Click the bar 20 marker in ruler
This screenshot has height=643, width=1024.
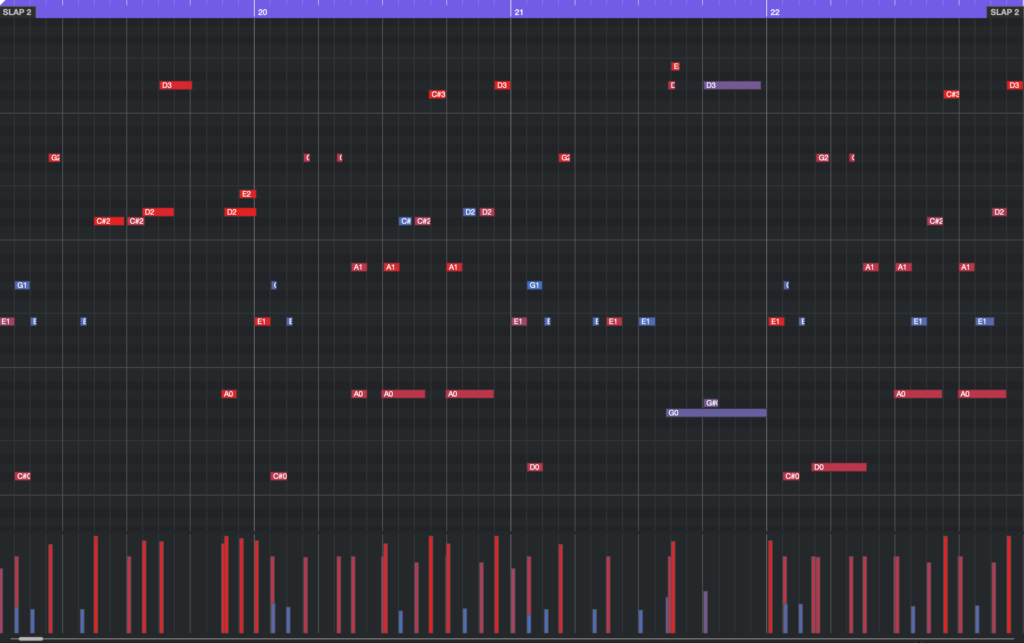pyautogui.click(x=262, y=12)
